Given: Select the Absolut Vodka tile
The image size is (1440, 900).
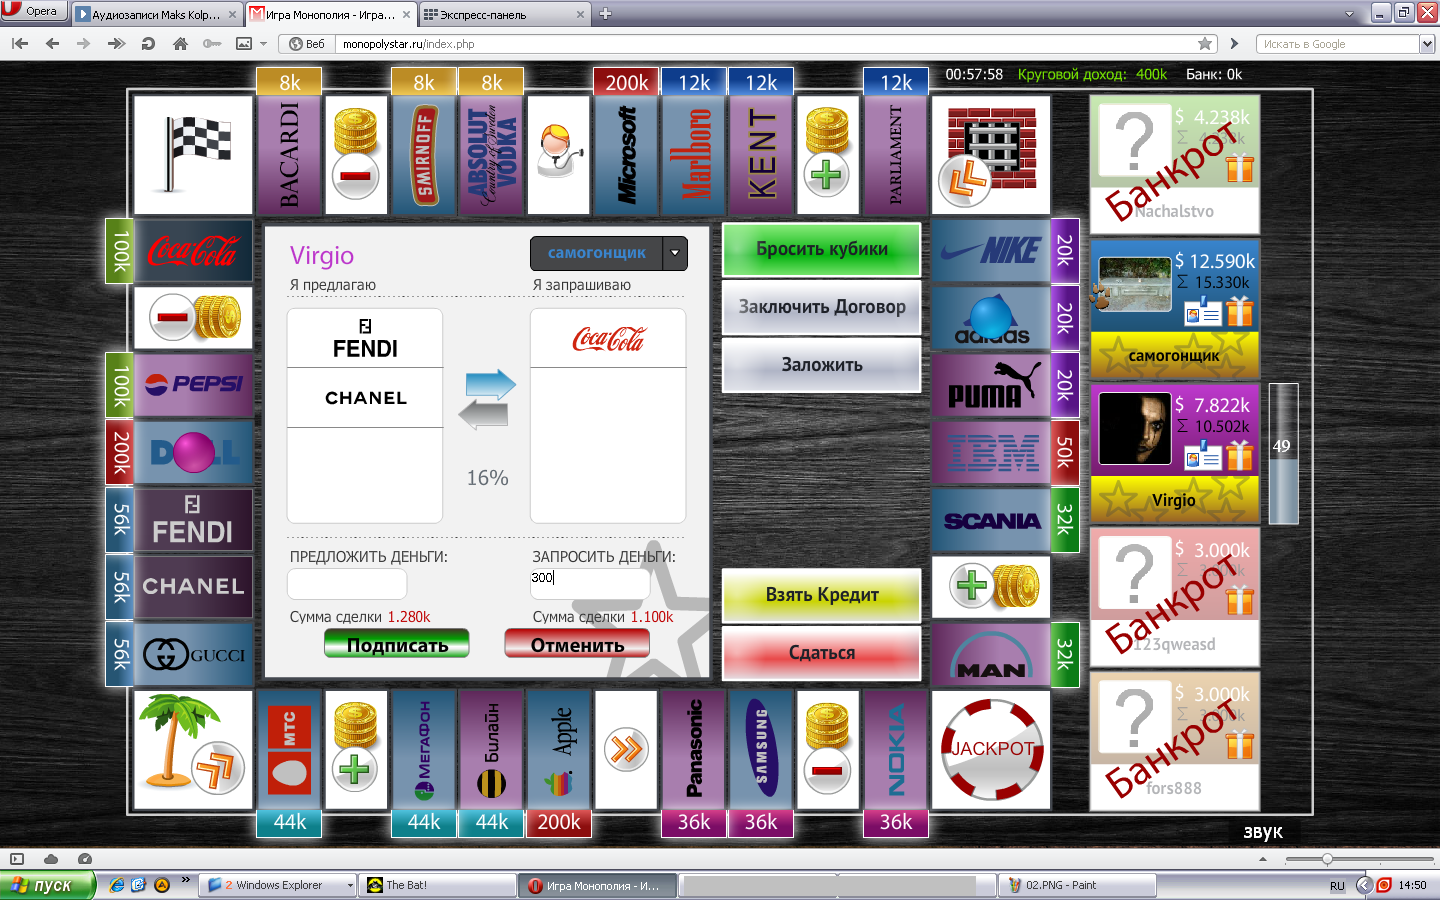Looking at the screenshot, I should tap(491, 155).
